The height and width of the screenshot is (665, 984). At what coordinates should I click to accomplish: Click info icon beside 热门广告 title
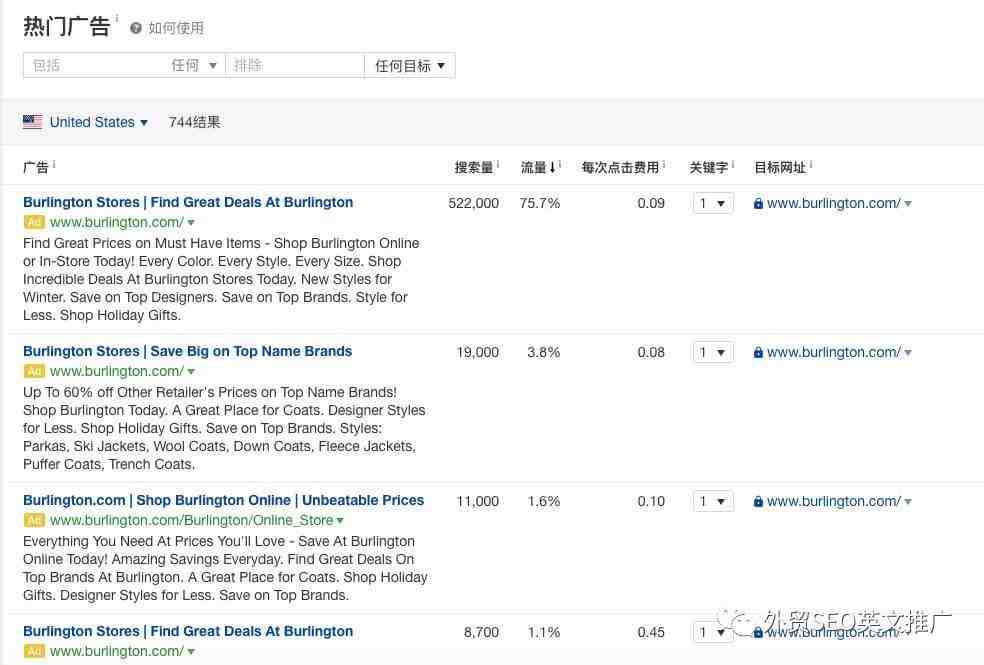coord(117,18)
